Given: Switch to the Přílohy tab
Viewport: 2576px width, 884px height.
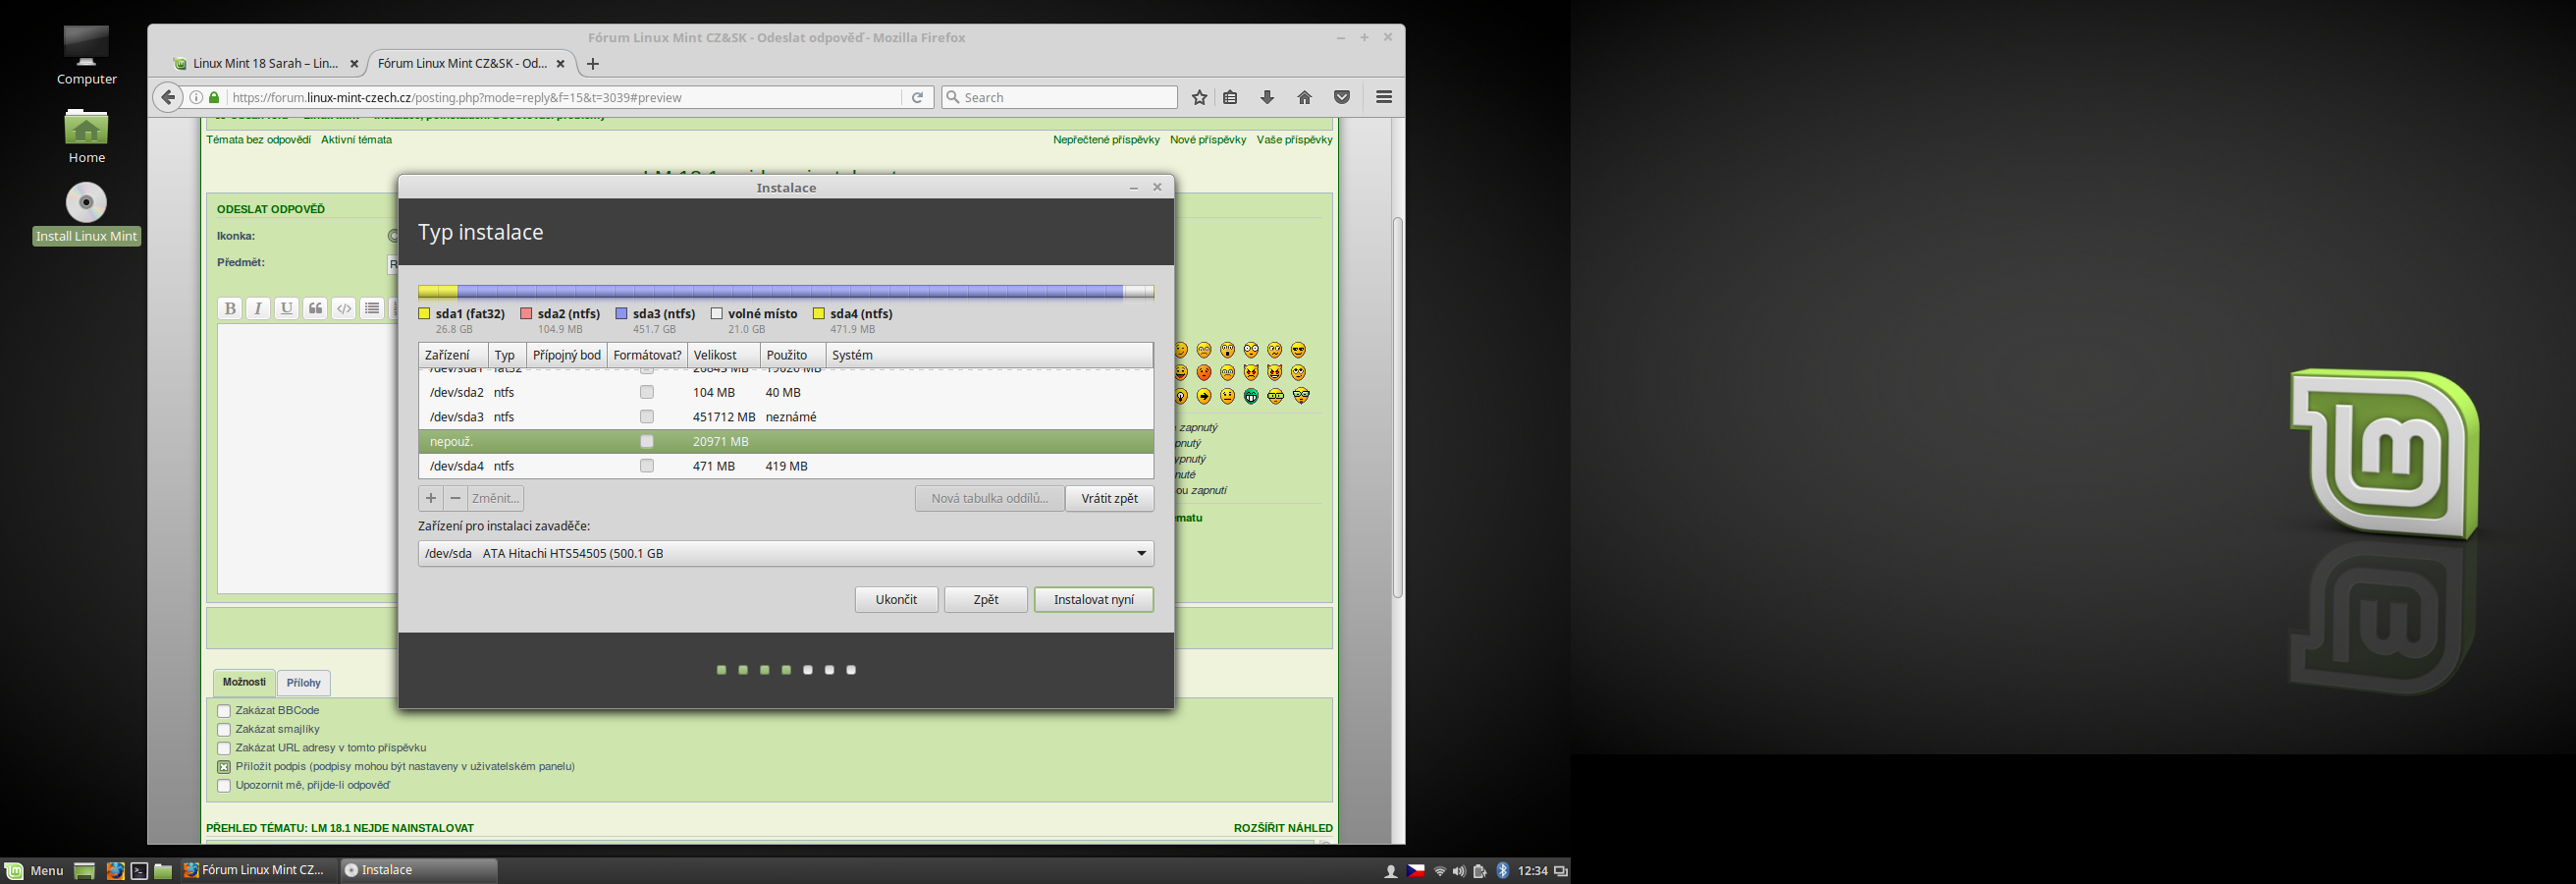Looking at the screenshot, I should [x=303, y=683].
